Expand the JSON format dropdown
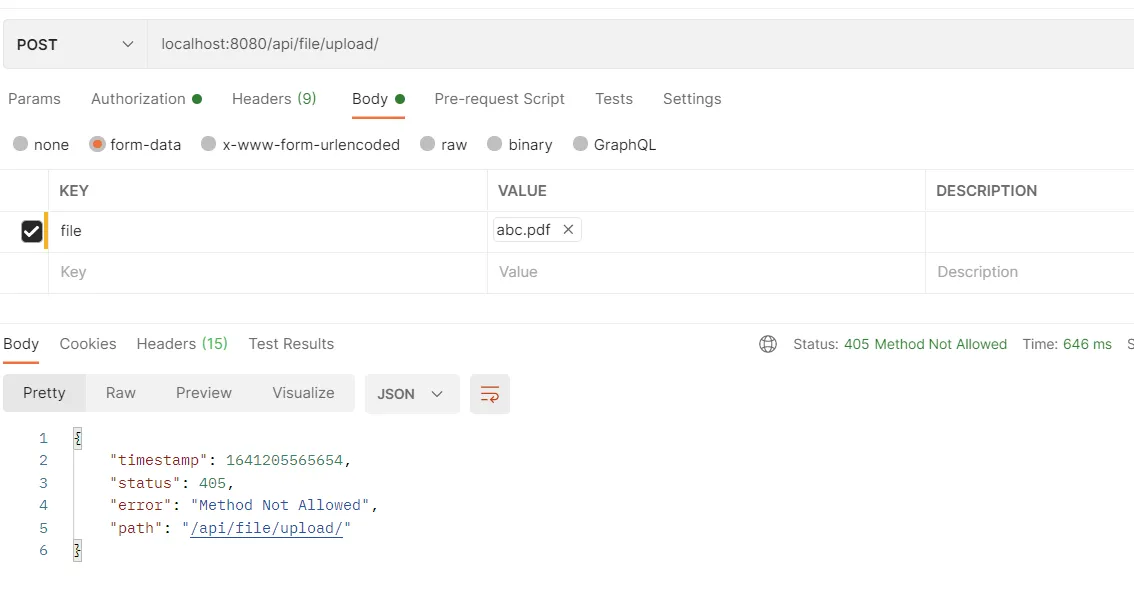This screenshot has width=1134, height=600. point(411,394)
